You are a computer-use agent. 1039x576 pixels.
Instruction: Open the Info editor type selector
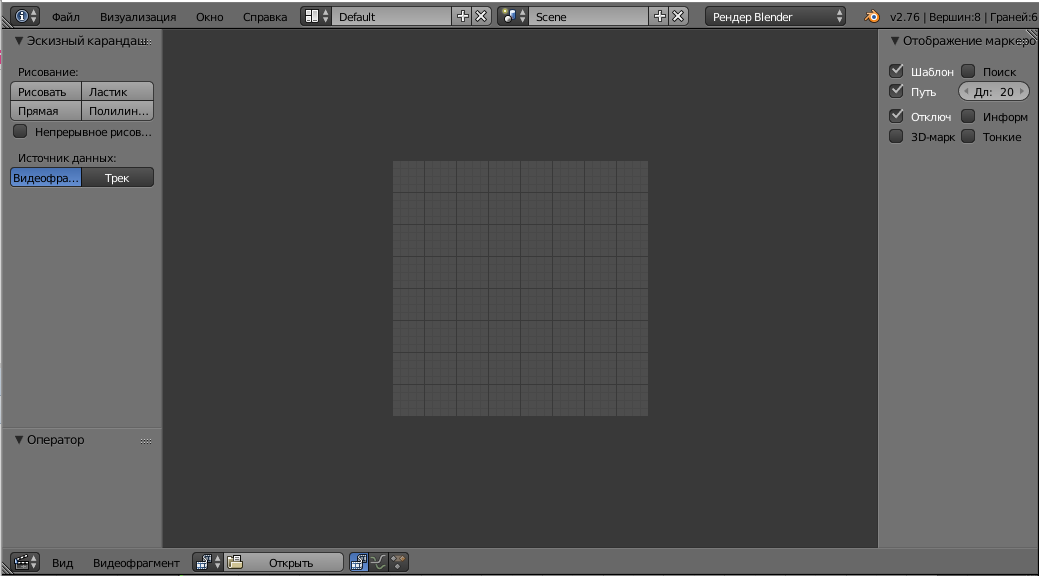point(25,17)
